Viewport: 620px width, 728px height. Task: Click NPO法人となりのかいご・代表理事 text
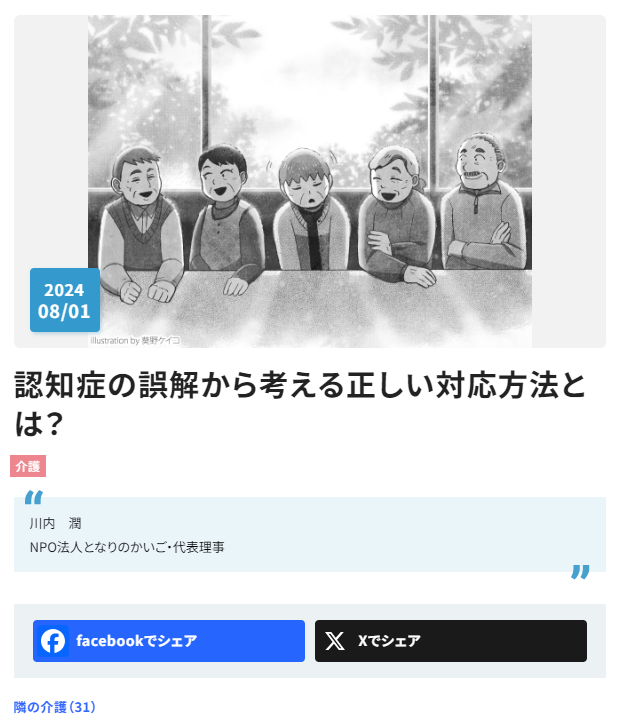127,547
